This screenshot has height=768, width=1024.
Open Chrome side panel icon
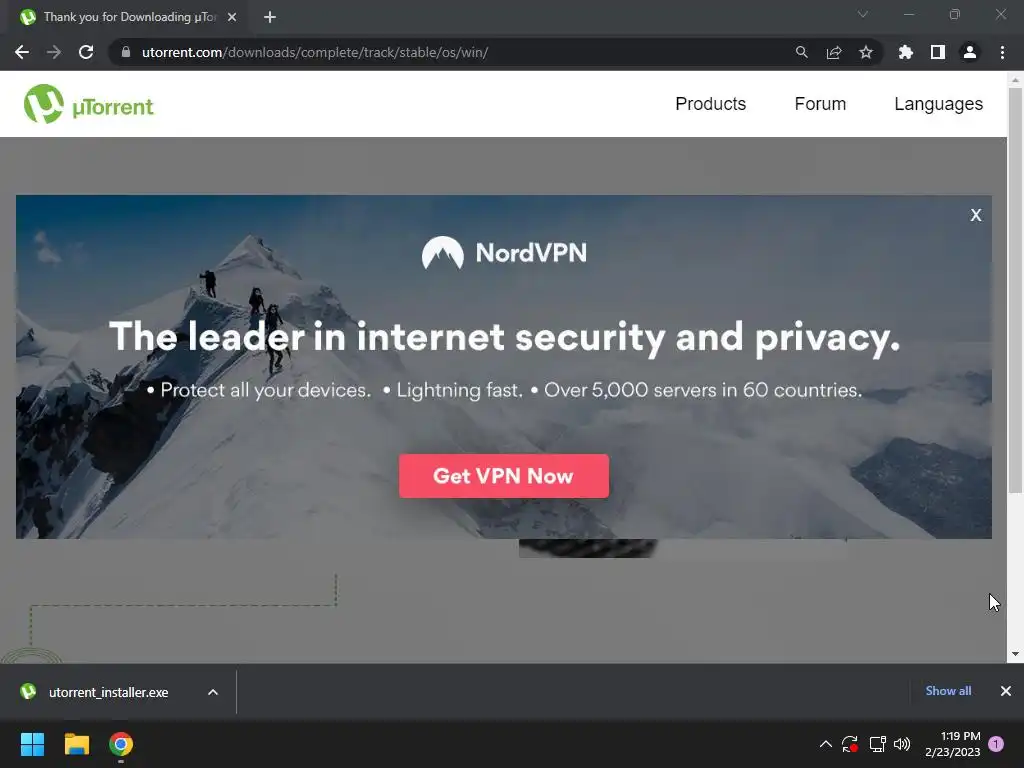point(938,52)
